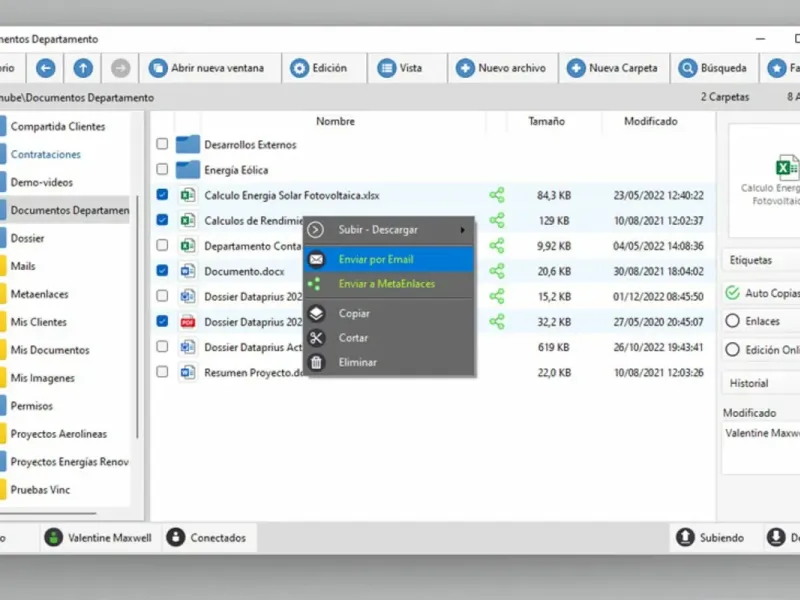Check the Desarrollos Externos folder checkbox
The image size is (800, 600).
point(162,144)
